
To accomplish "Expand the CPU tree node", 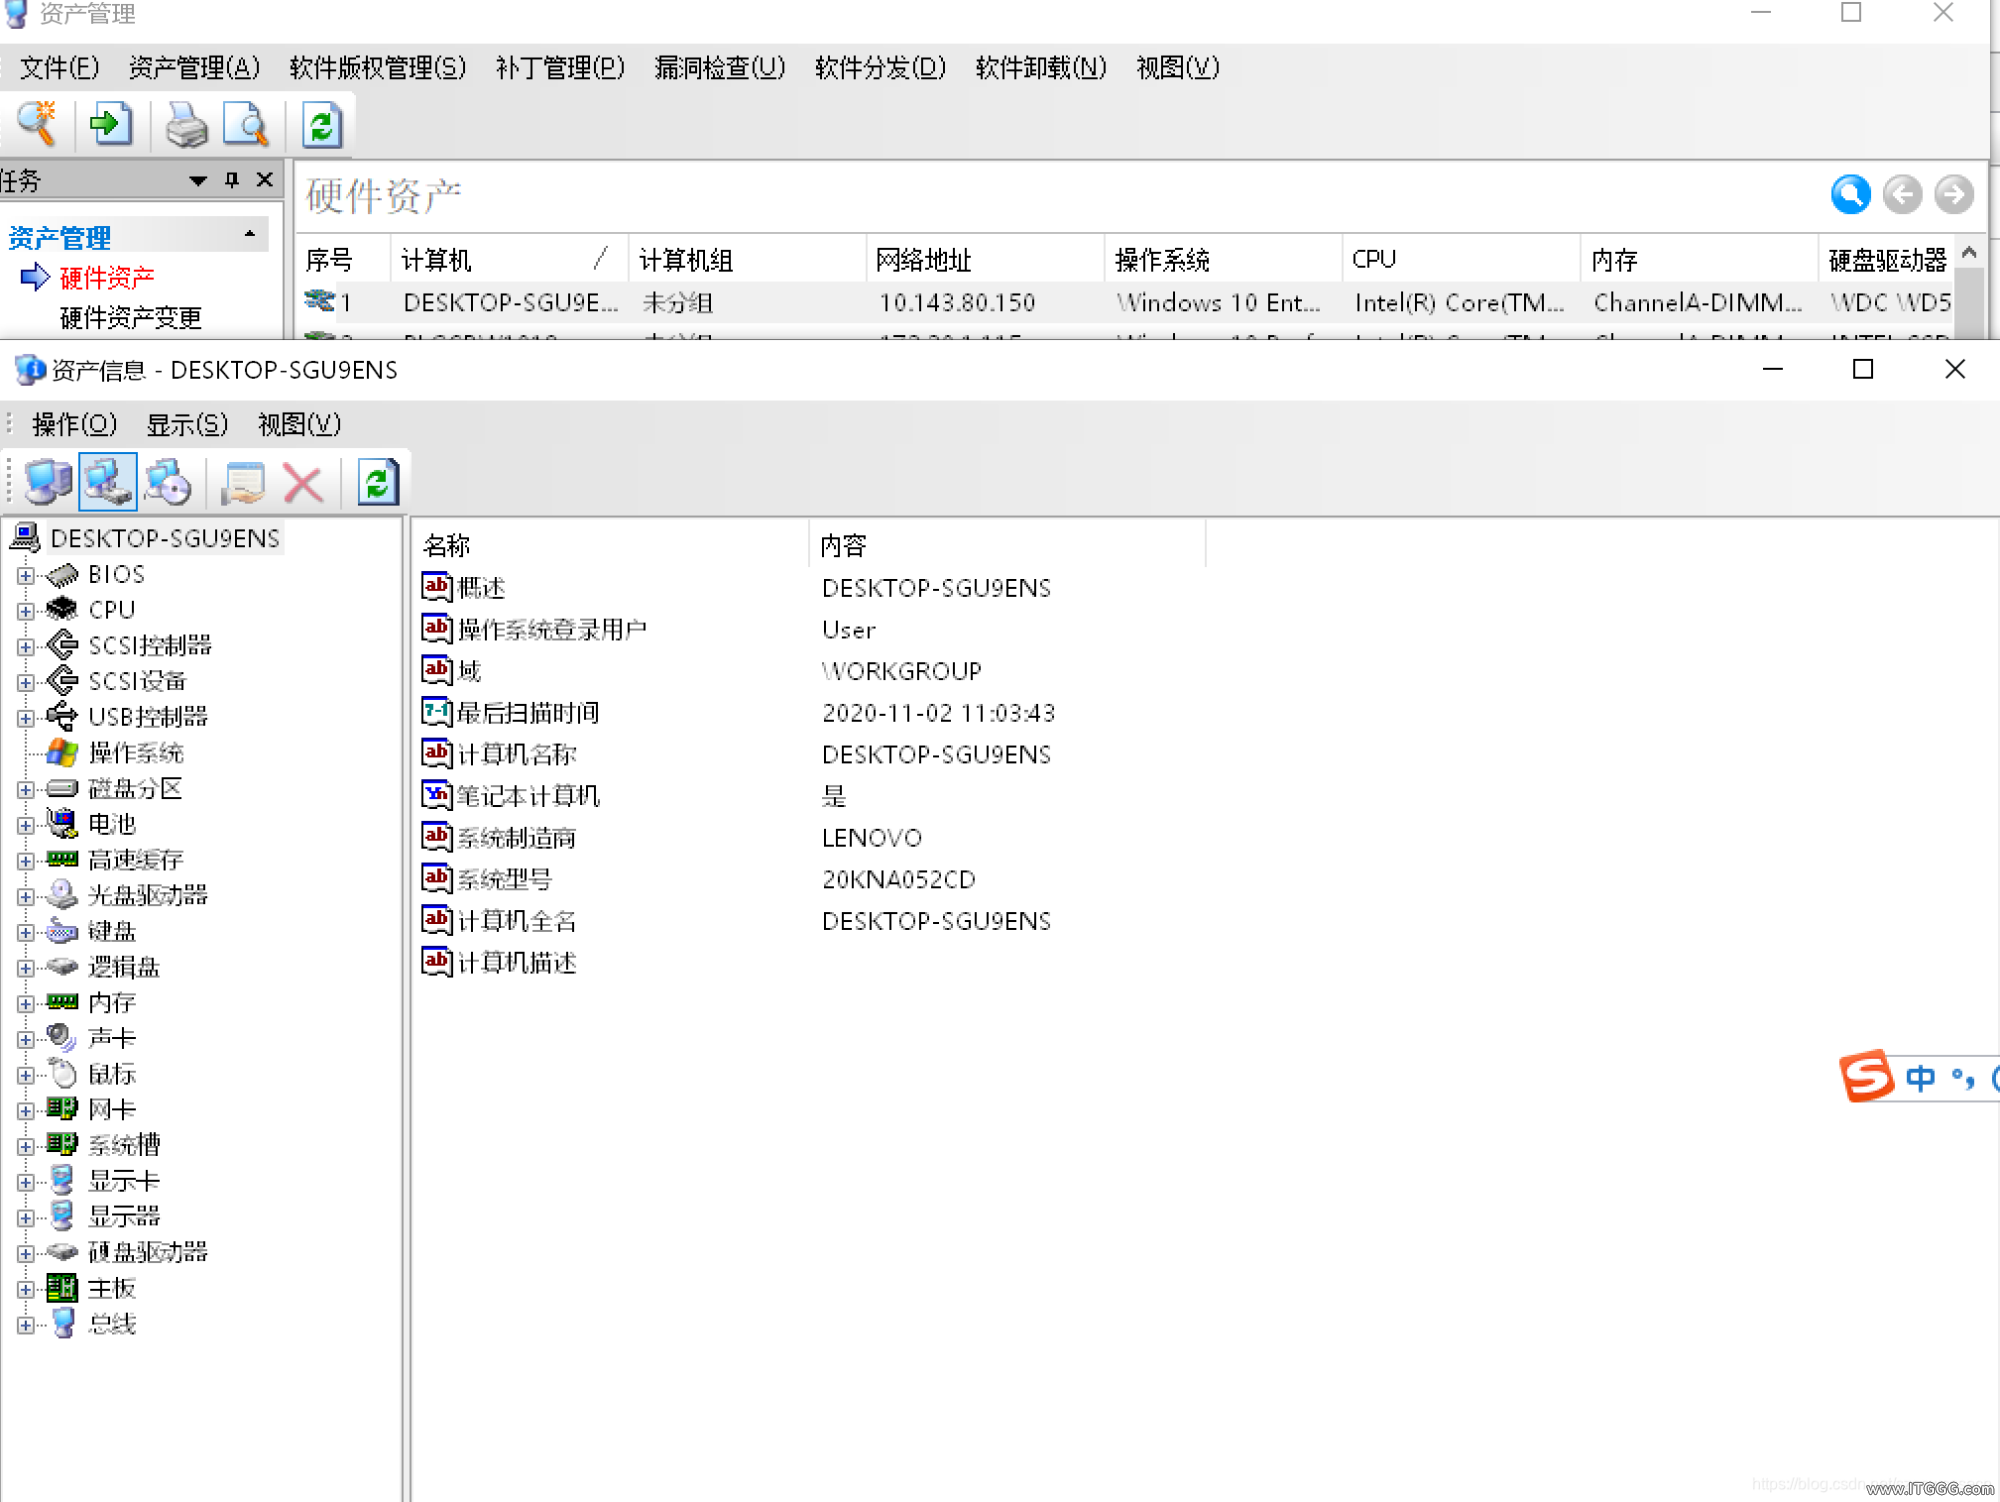I will click(x=27, y=611).
